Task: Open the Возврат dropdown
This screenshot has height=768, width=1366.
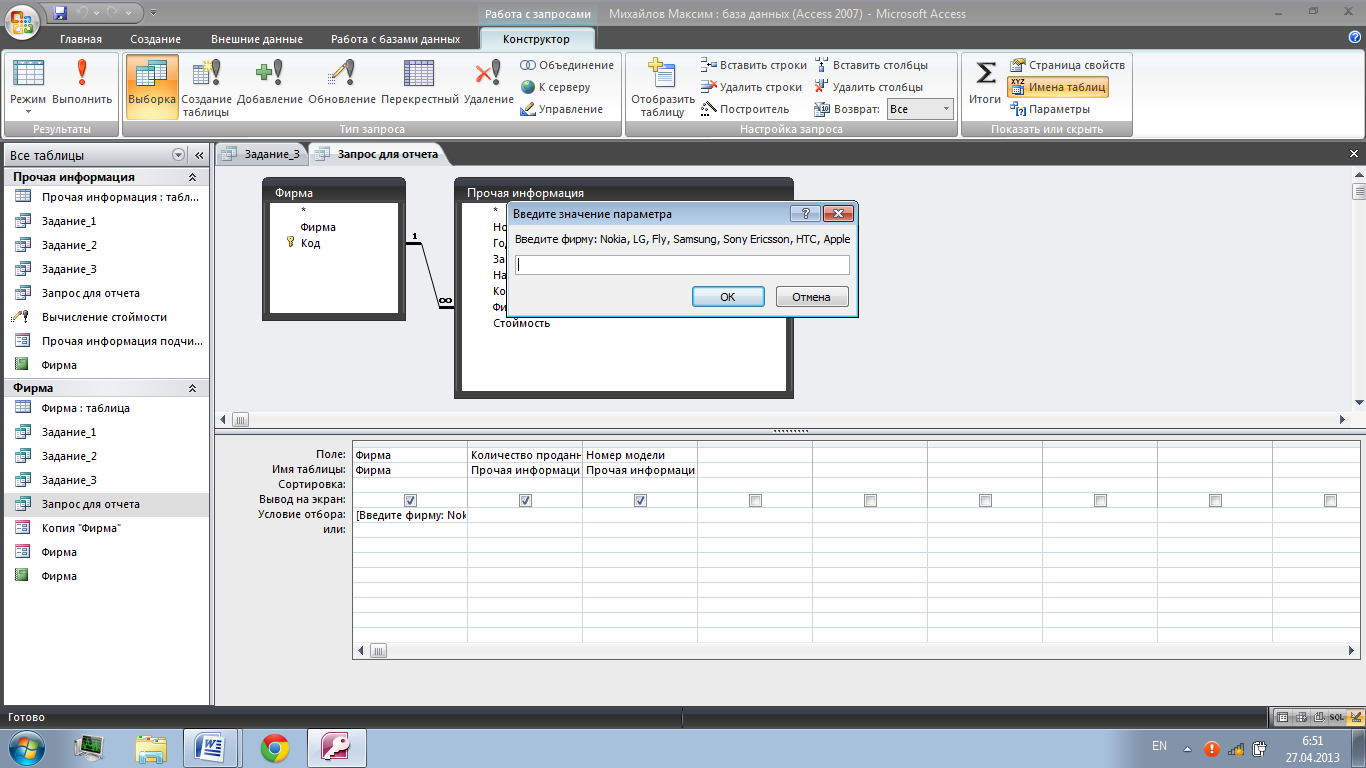Action: 946,109
